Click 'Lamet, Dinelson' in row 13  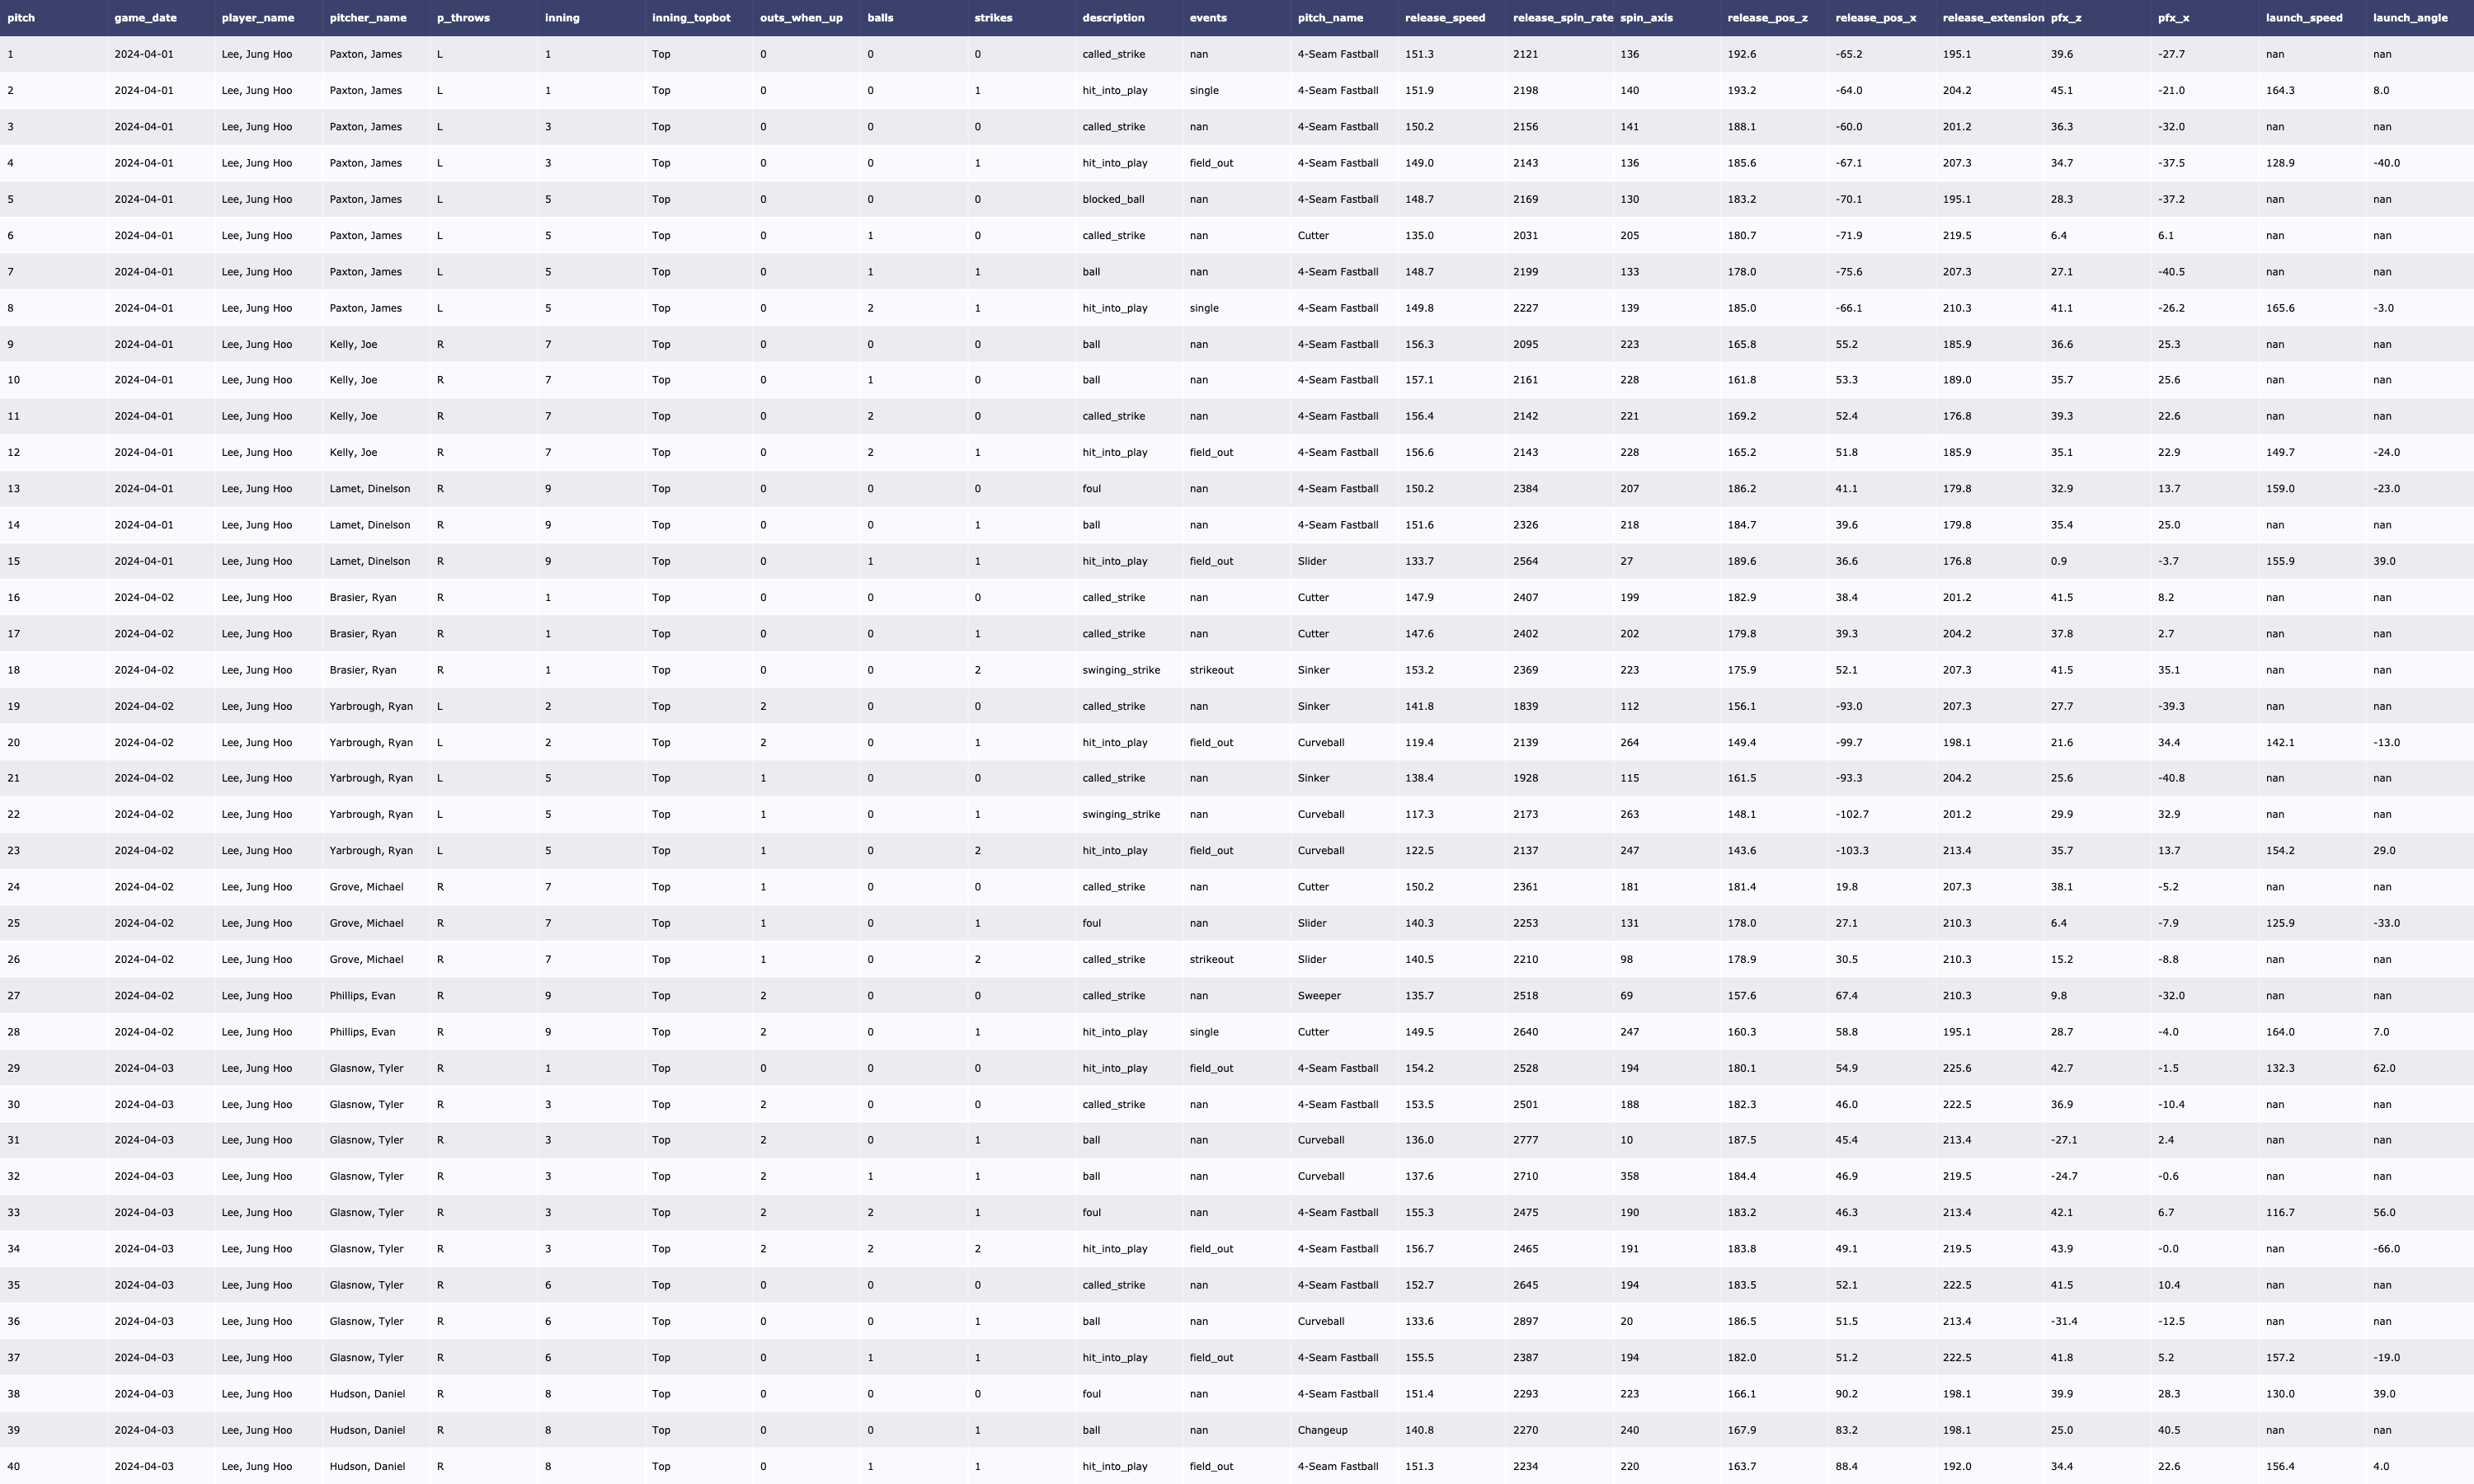coord(369,489)
